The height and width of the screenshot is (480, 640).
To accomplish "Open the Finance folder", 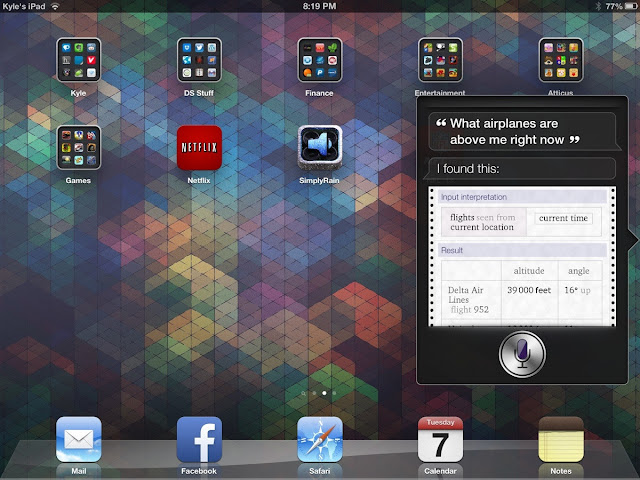I will pos(320,60).
